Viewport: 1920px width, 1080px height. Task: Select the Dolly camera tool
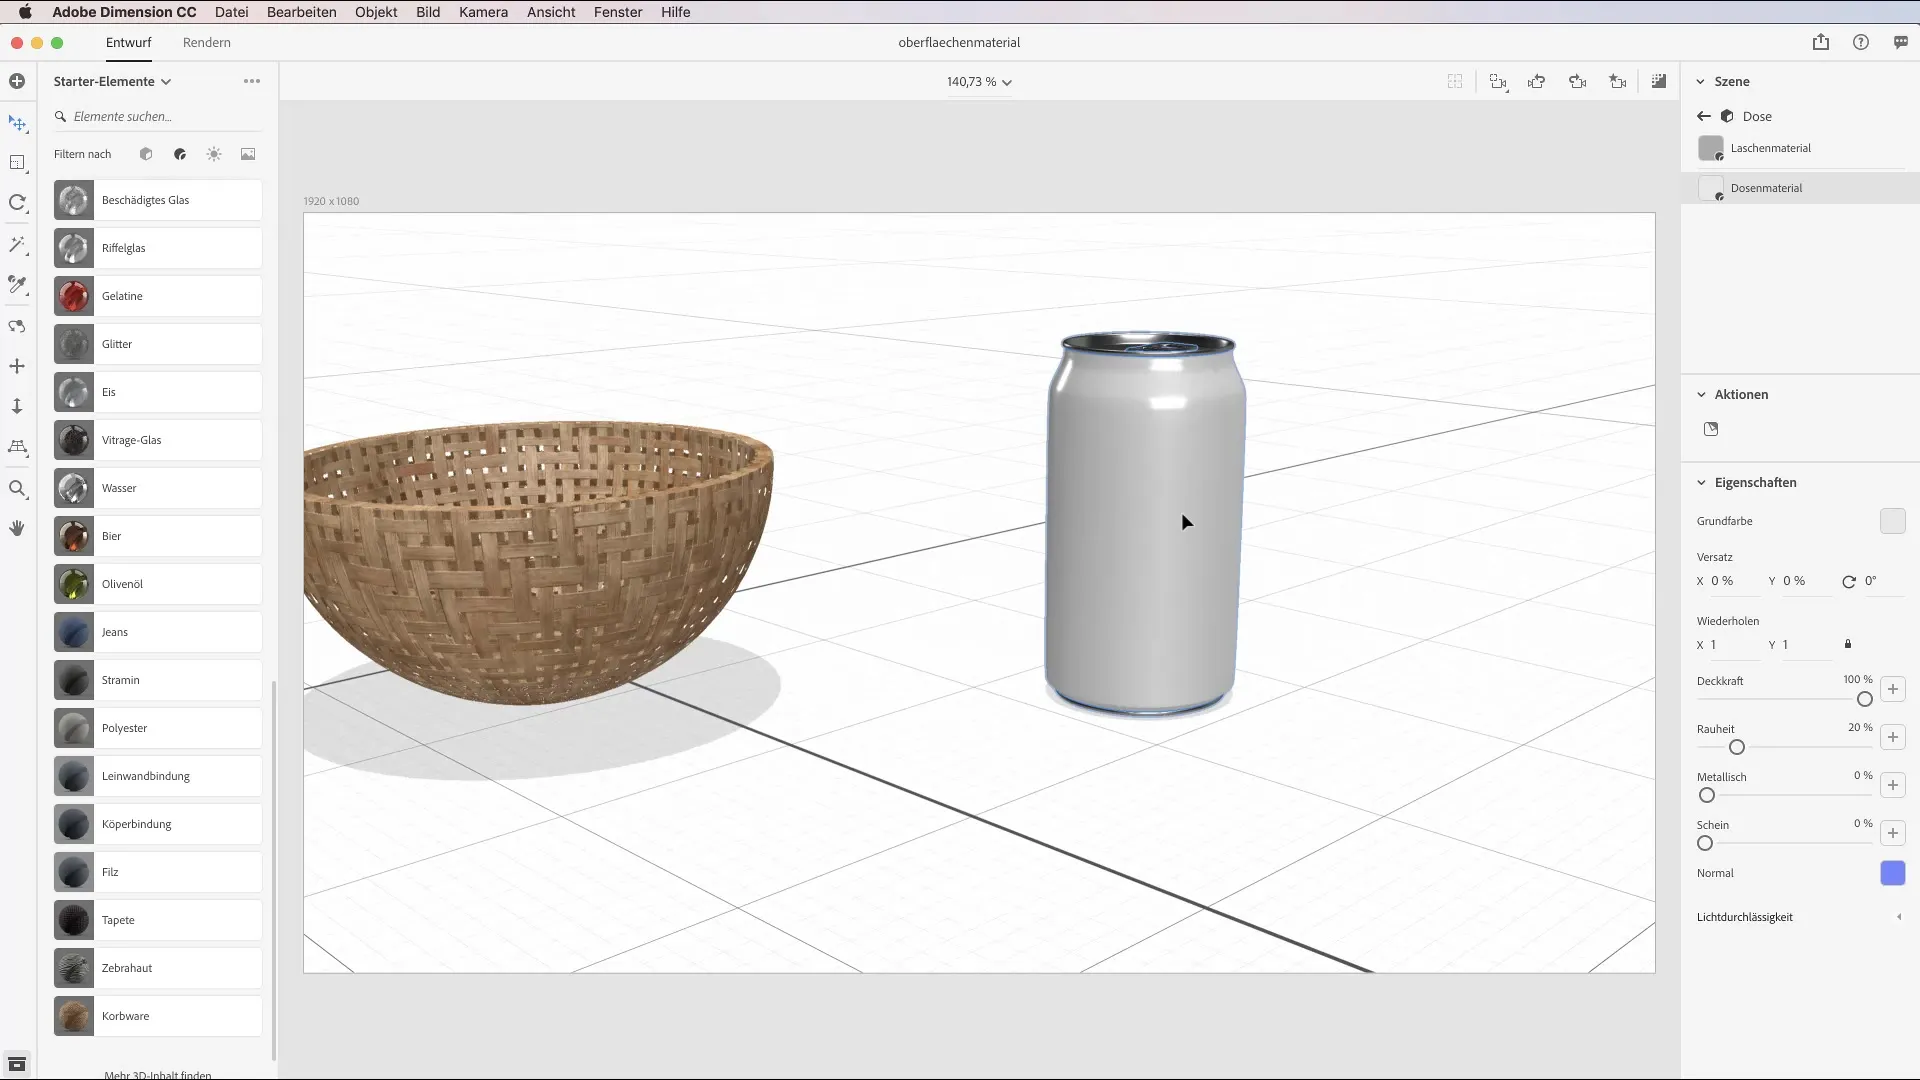[x=17, y=406]
